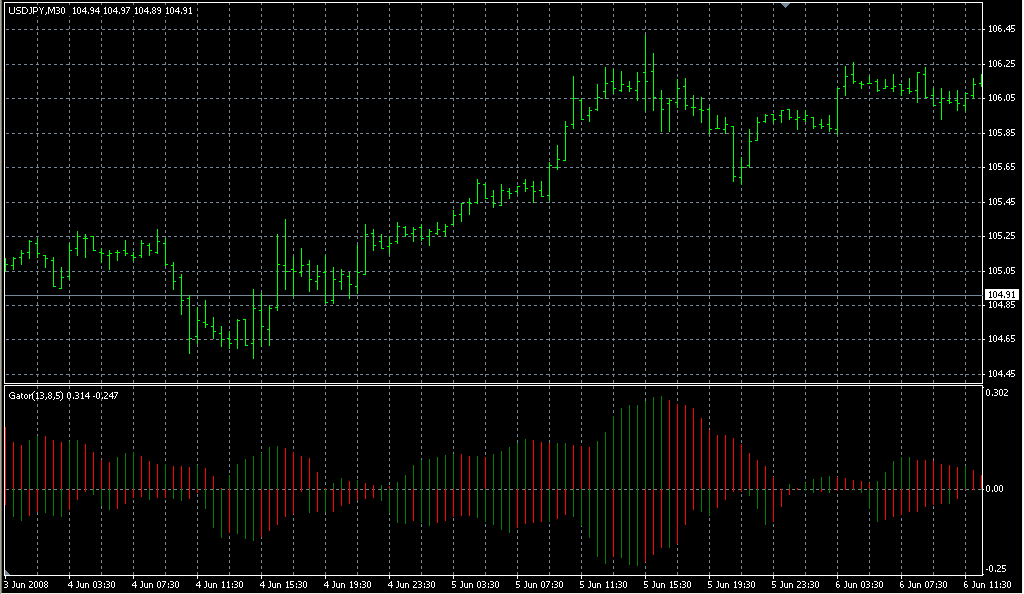Click the 106.45 price axis label
Image resolution: width=1024 pixels, height=594 pixels.
[x=1001, y=29]
